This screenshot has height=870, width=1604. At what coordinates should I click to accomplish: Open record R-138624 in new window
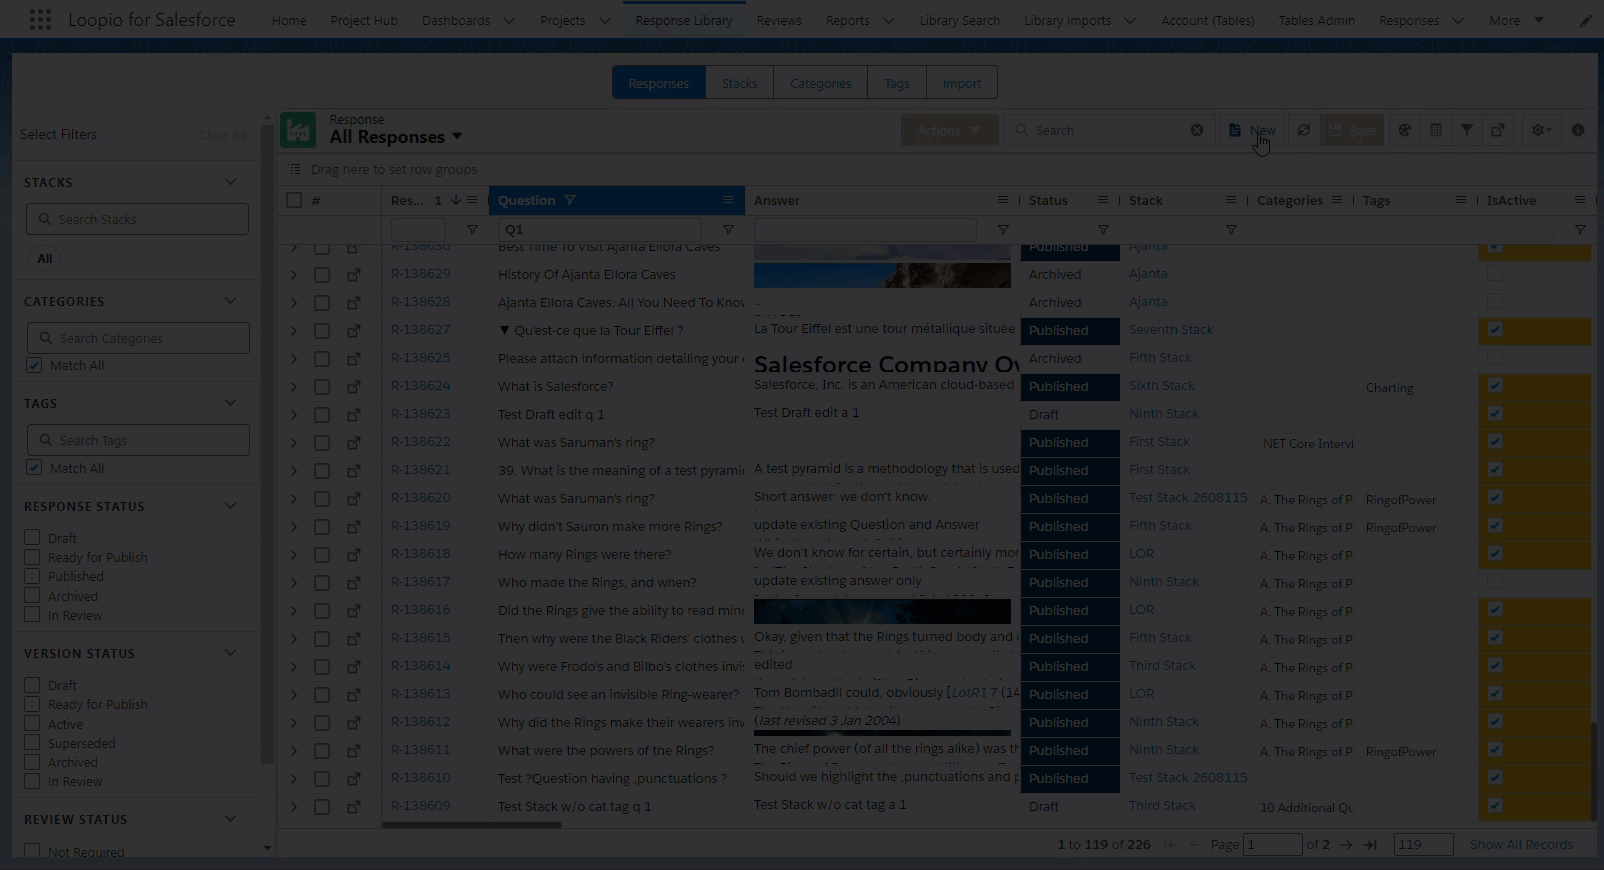[x=354, y=386]
